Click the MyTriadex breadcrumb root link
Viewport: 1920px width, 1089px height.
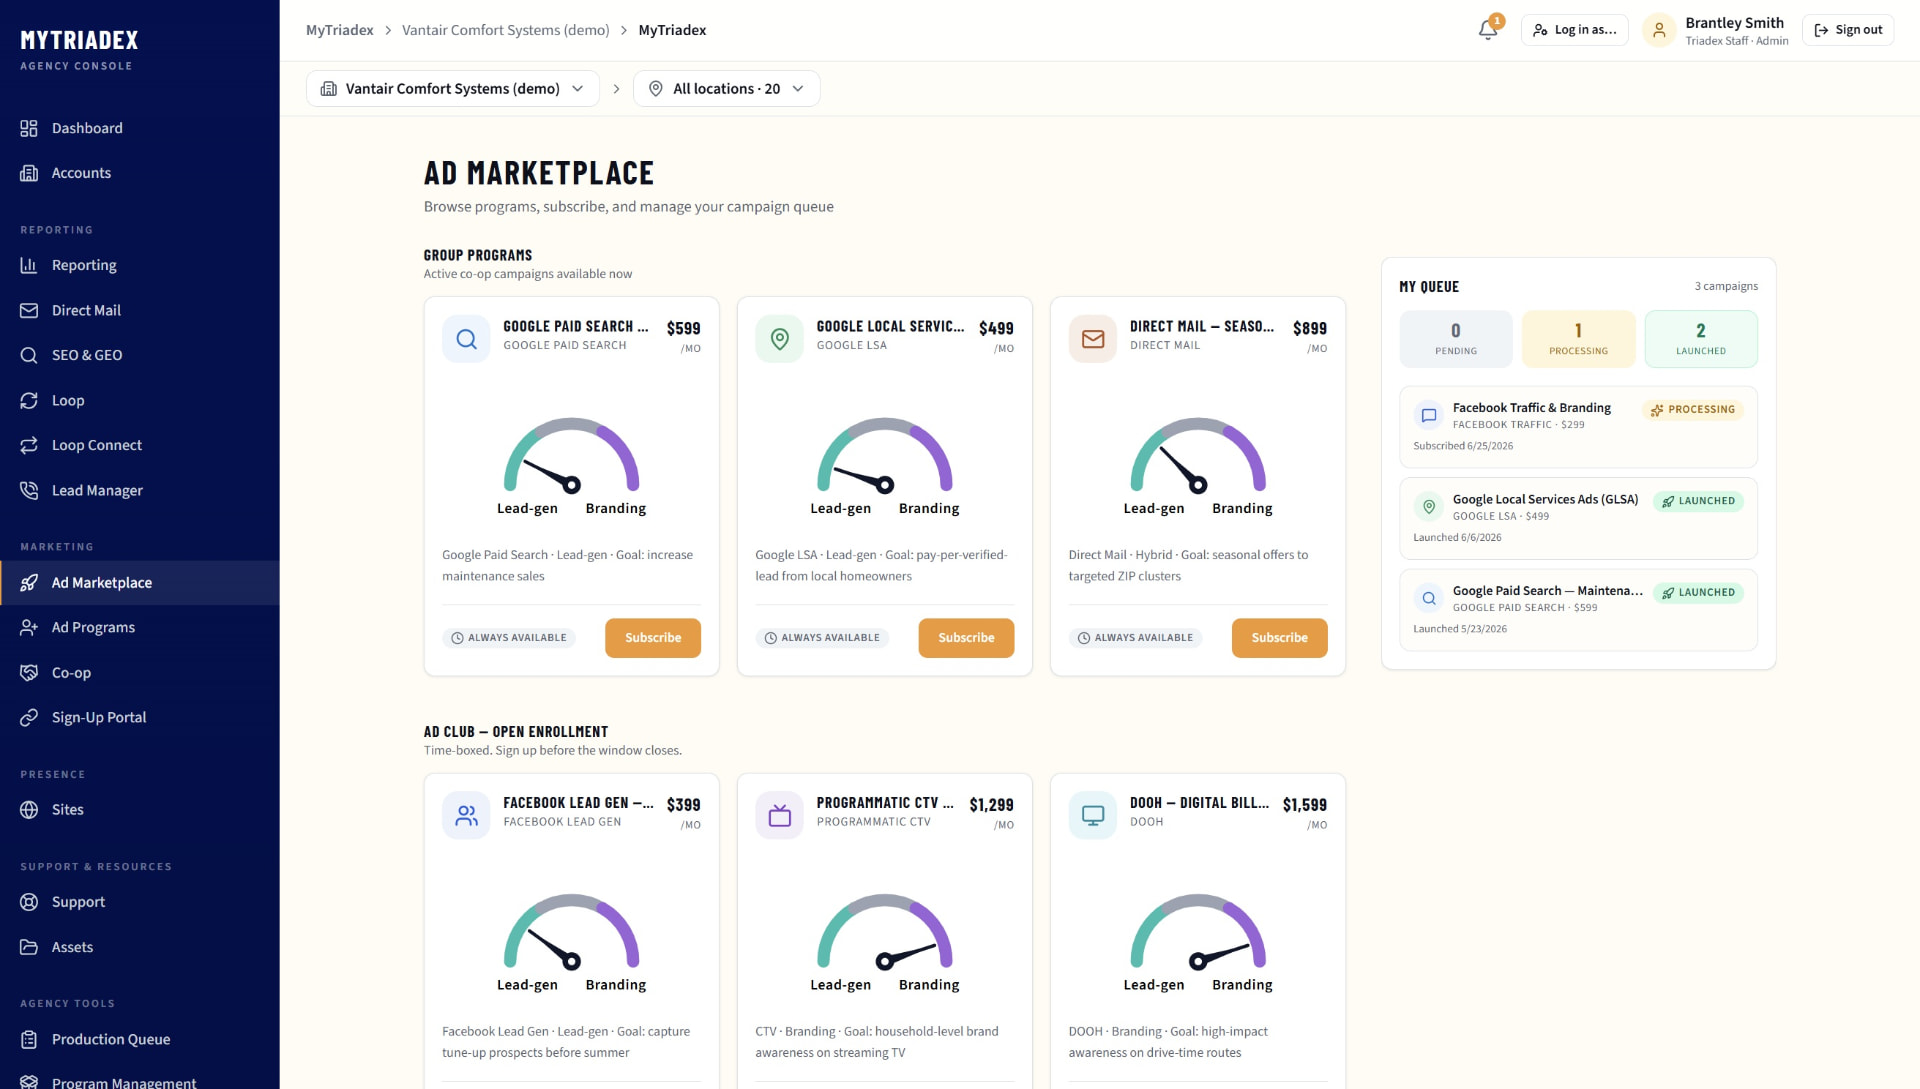tap(340, 30)
